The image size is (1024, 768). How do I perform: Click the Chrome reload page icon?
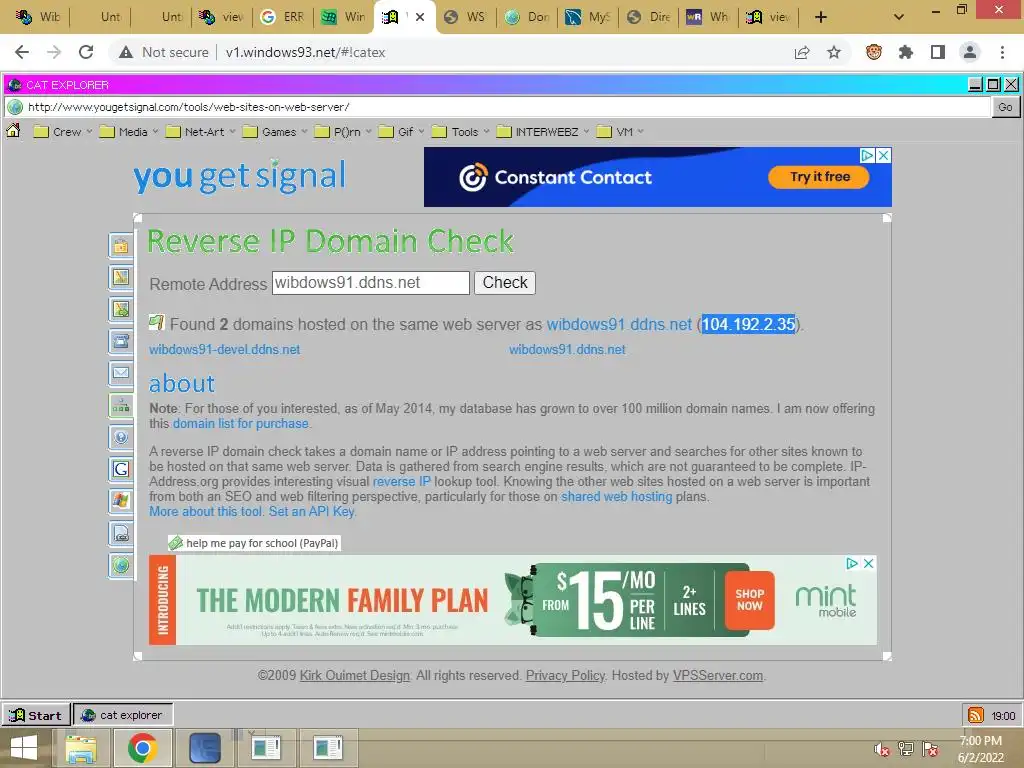click(86, 52)
